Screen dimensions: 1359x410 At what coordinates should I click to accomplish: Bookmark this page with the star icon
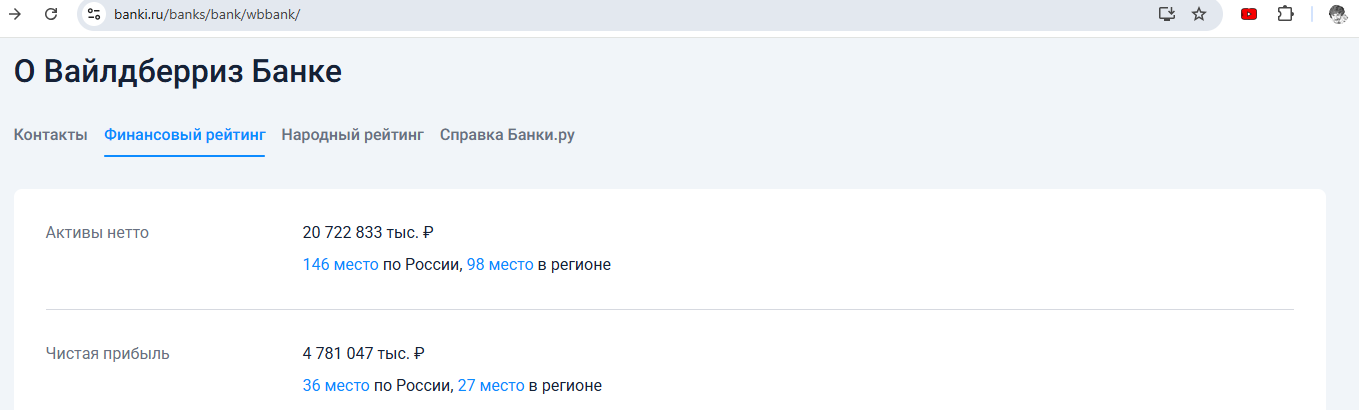[1199, 14]
